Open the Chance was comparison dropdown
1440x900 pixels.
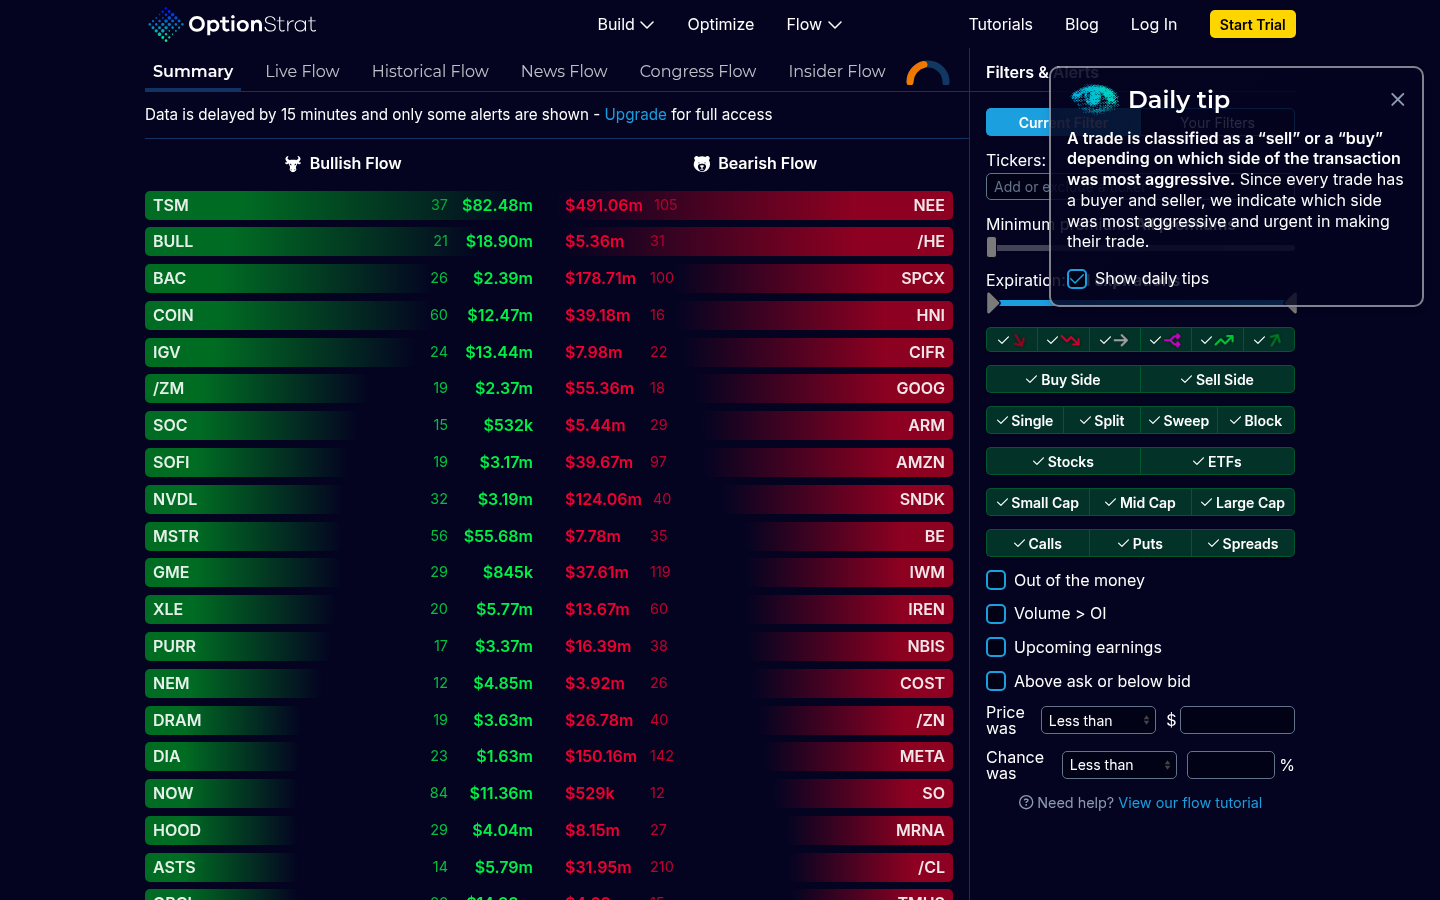point(1119,765)
